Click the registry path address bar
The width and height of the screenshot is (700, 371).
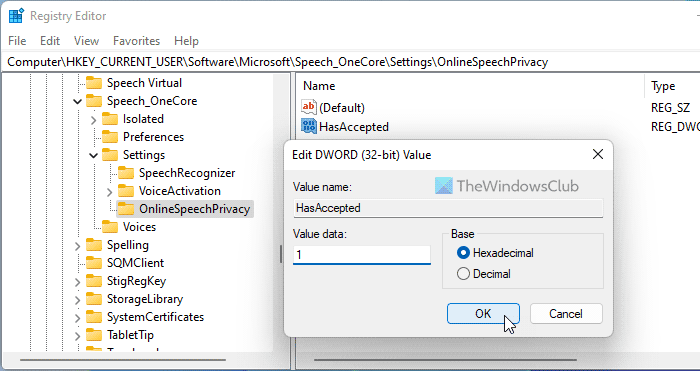tap(350, 62)
